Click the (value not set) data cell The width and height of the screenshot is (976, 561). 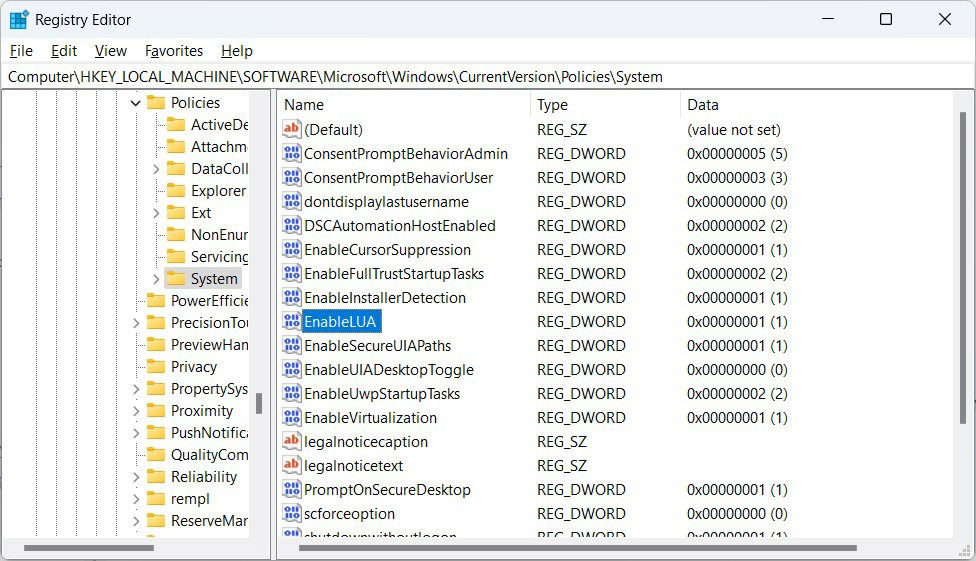tap(734, 130)
